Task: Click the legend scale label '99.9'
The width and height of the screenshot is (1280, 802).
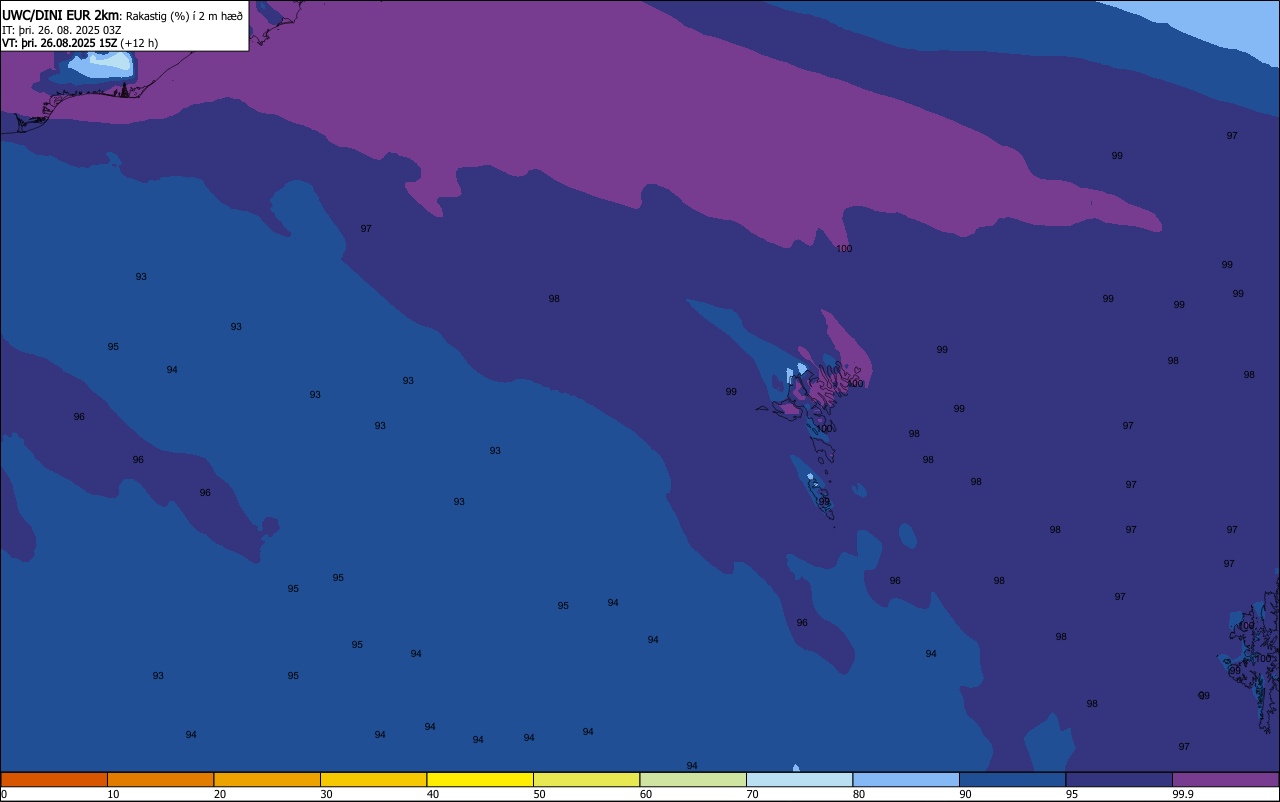Action: 1183,794
